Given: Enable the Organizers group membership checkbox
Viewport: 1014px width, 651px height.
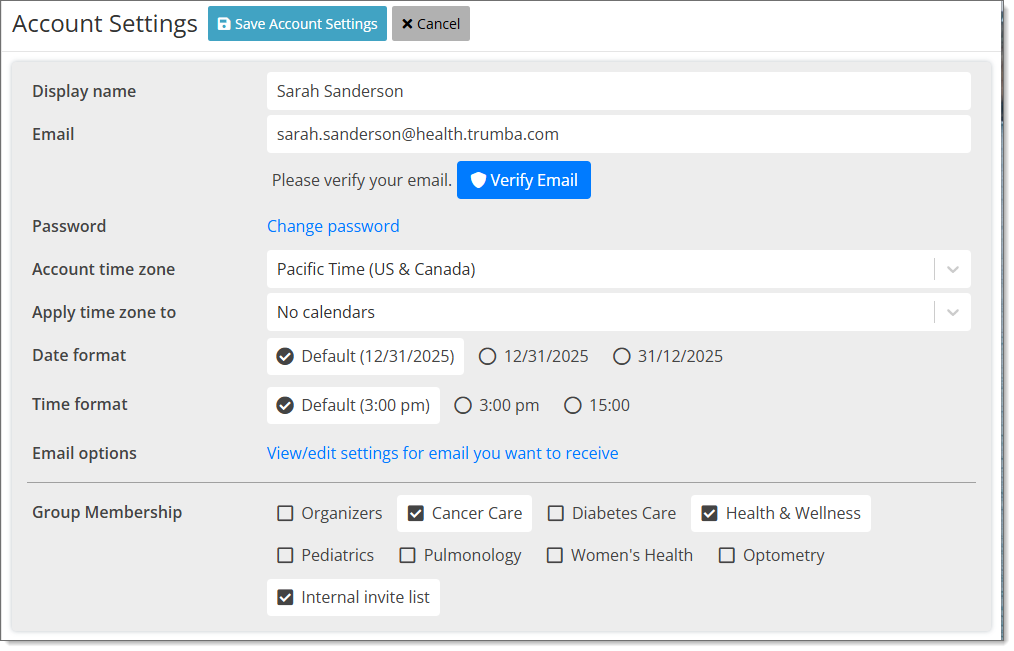Looking at the screenshot, I should point(285,513).
